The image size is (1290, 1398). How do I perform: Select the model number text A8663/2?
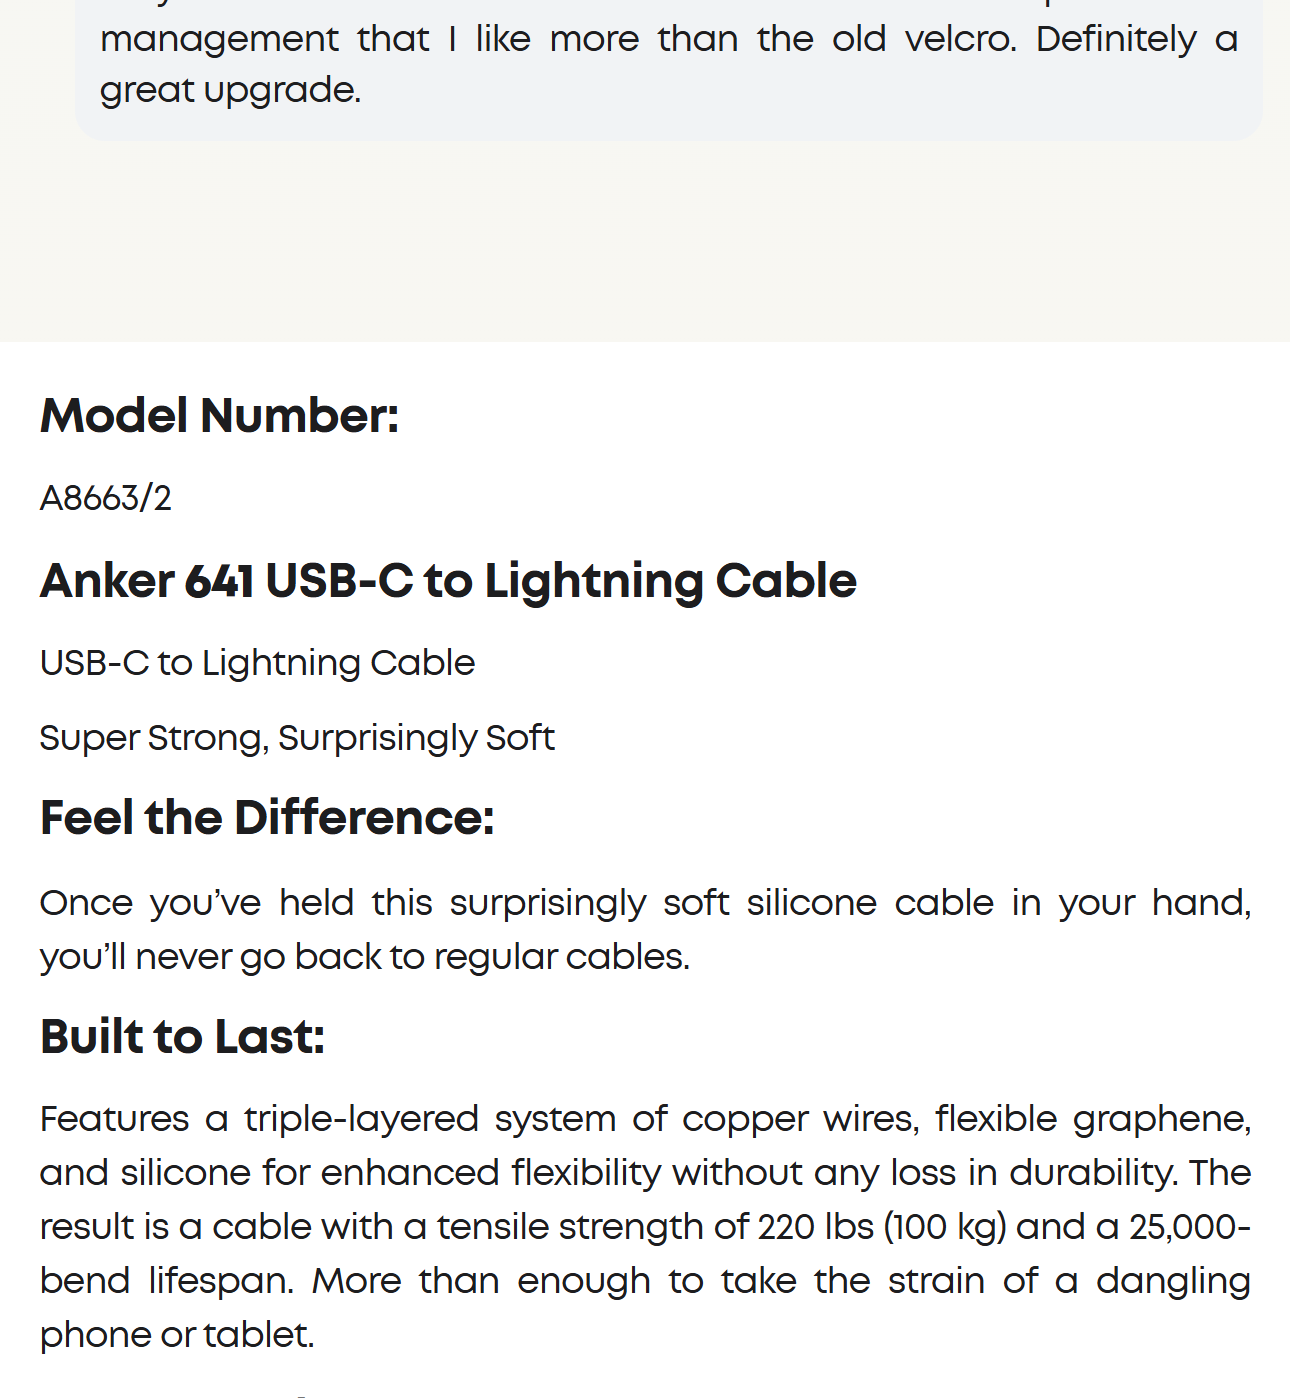[x=106, y=498]
